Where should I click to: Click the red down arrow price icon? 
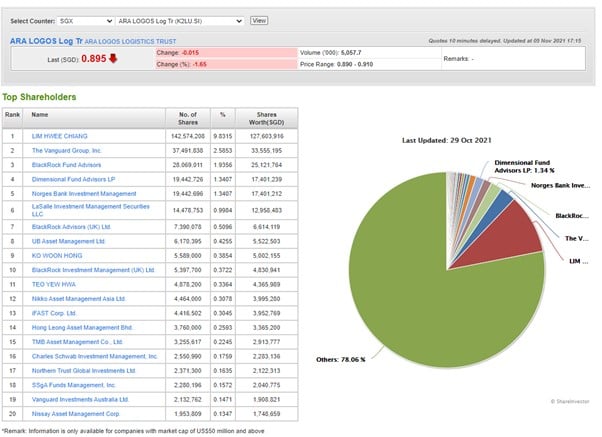[x=113, y=58]
